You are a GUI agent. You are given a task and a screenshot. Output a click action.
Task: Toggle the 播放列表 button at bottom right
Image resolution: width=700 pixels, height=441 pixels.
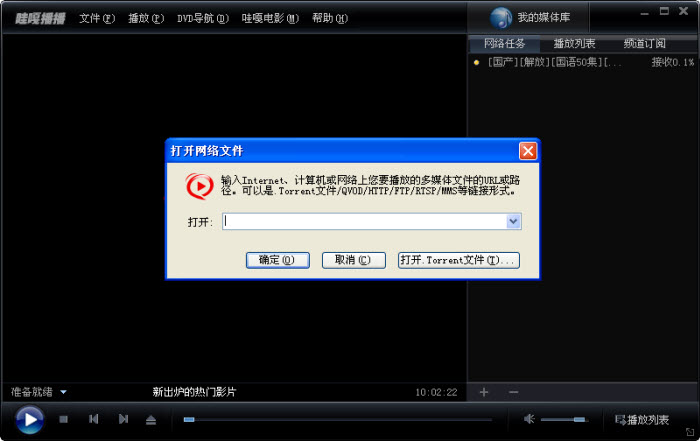(x=642, y=420)
